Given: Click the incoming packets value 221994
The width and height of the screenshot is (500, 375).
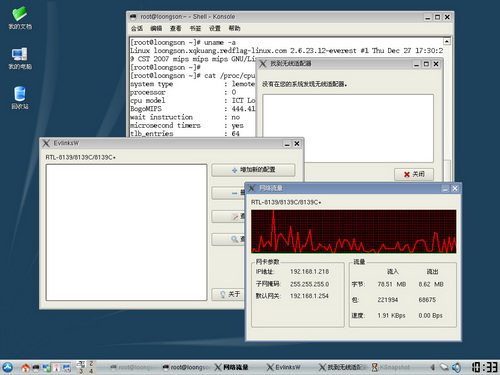Looking at the screenshot, I should pyautogui.click(x=388, y=300).
